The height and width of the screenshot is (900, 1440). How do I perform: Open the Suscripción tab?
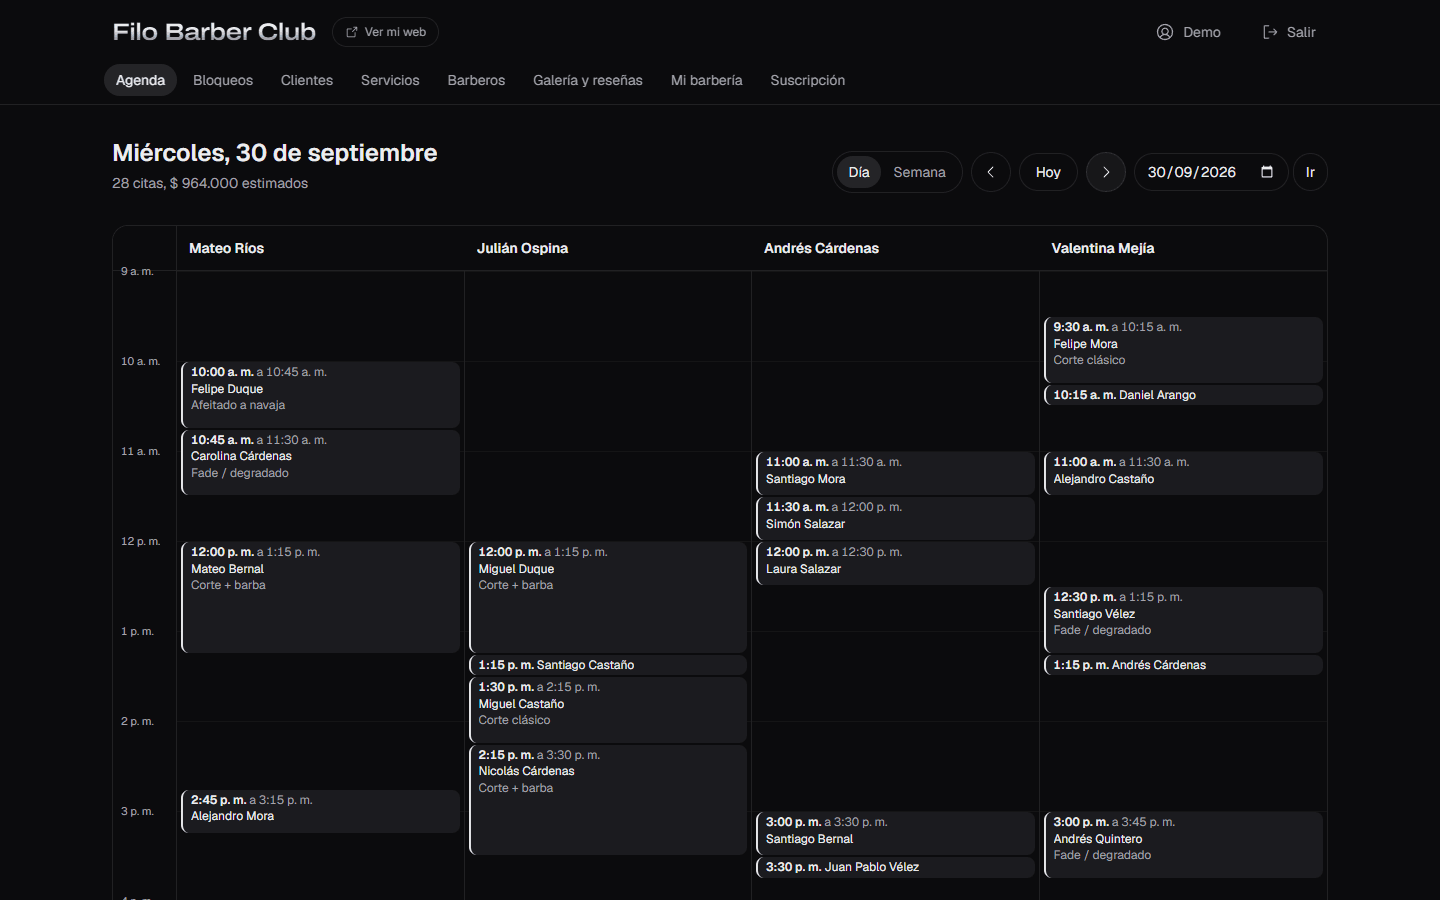click(808, 80)
